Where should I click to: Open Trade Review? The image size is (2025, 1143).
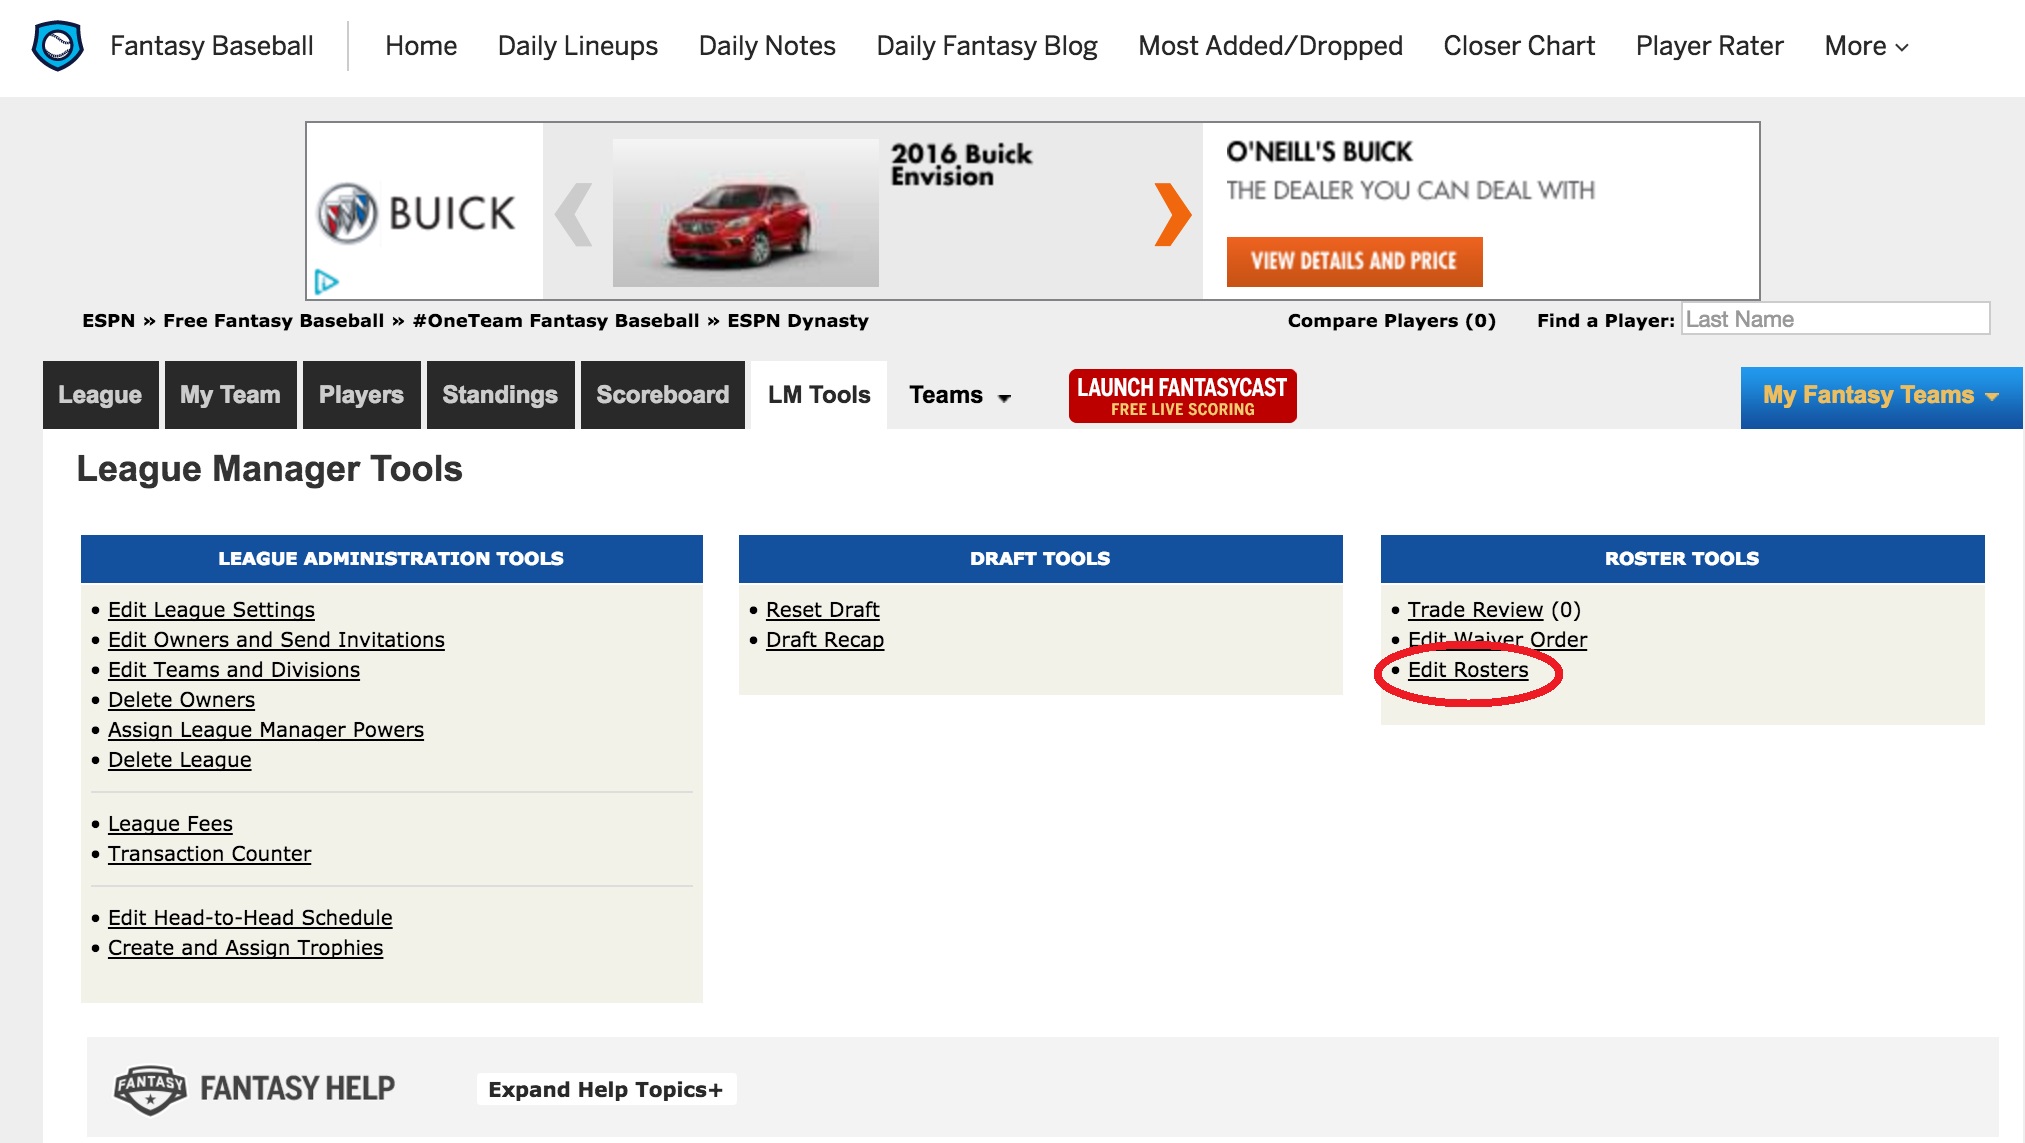tap(1475, 610)
